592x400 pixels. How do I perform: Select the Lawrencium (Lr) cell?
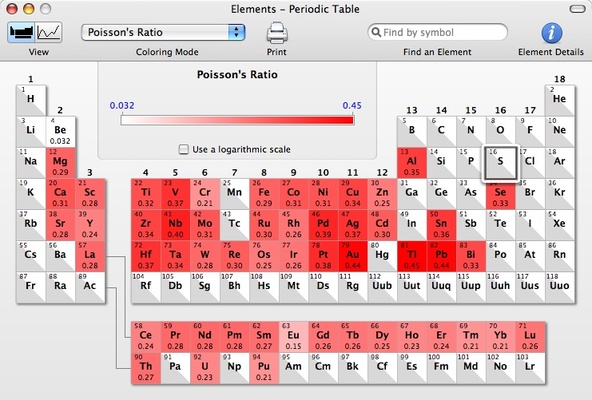(x=530, y=368)
